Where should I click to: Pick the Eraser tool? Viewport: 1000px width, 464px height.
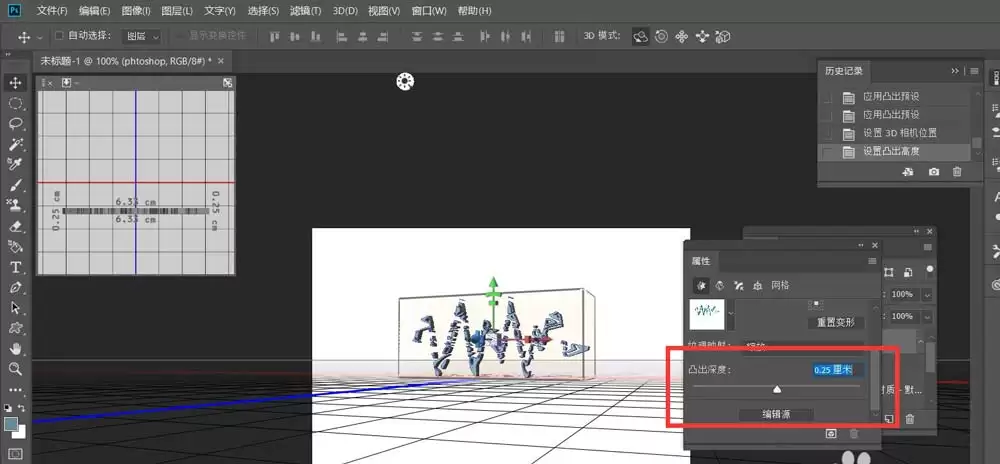pyautogui.click(x=15, y=226)
